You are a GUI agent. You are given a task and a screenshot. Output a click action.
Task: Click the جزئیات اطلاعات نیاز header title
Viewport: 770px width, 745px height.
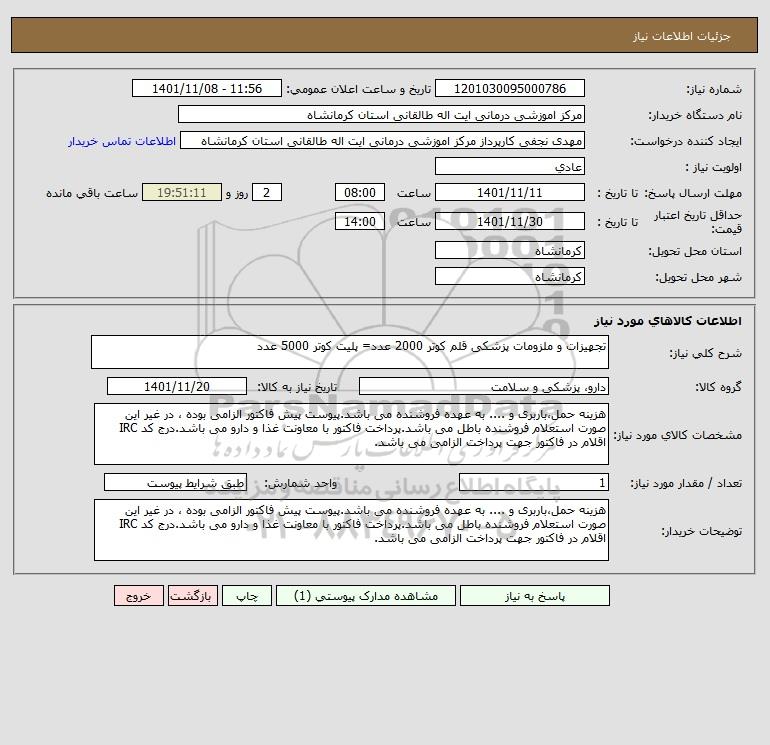[x=682, y=36]
